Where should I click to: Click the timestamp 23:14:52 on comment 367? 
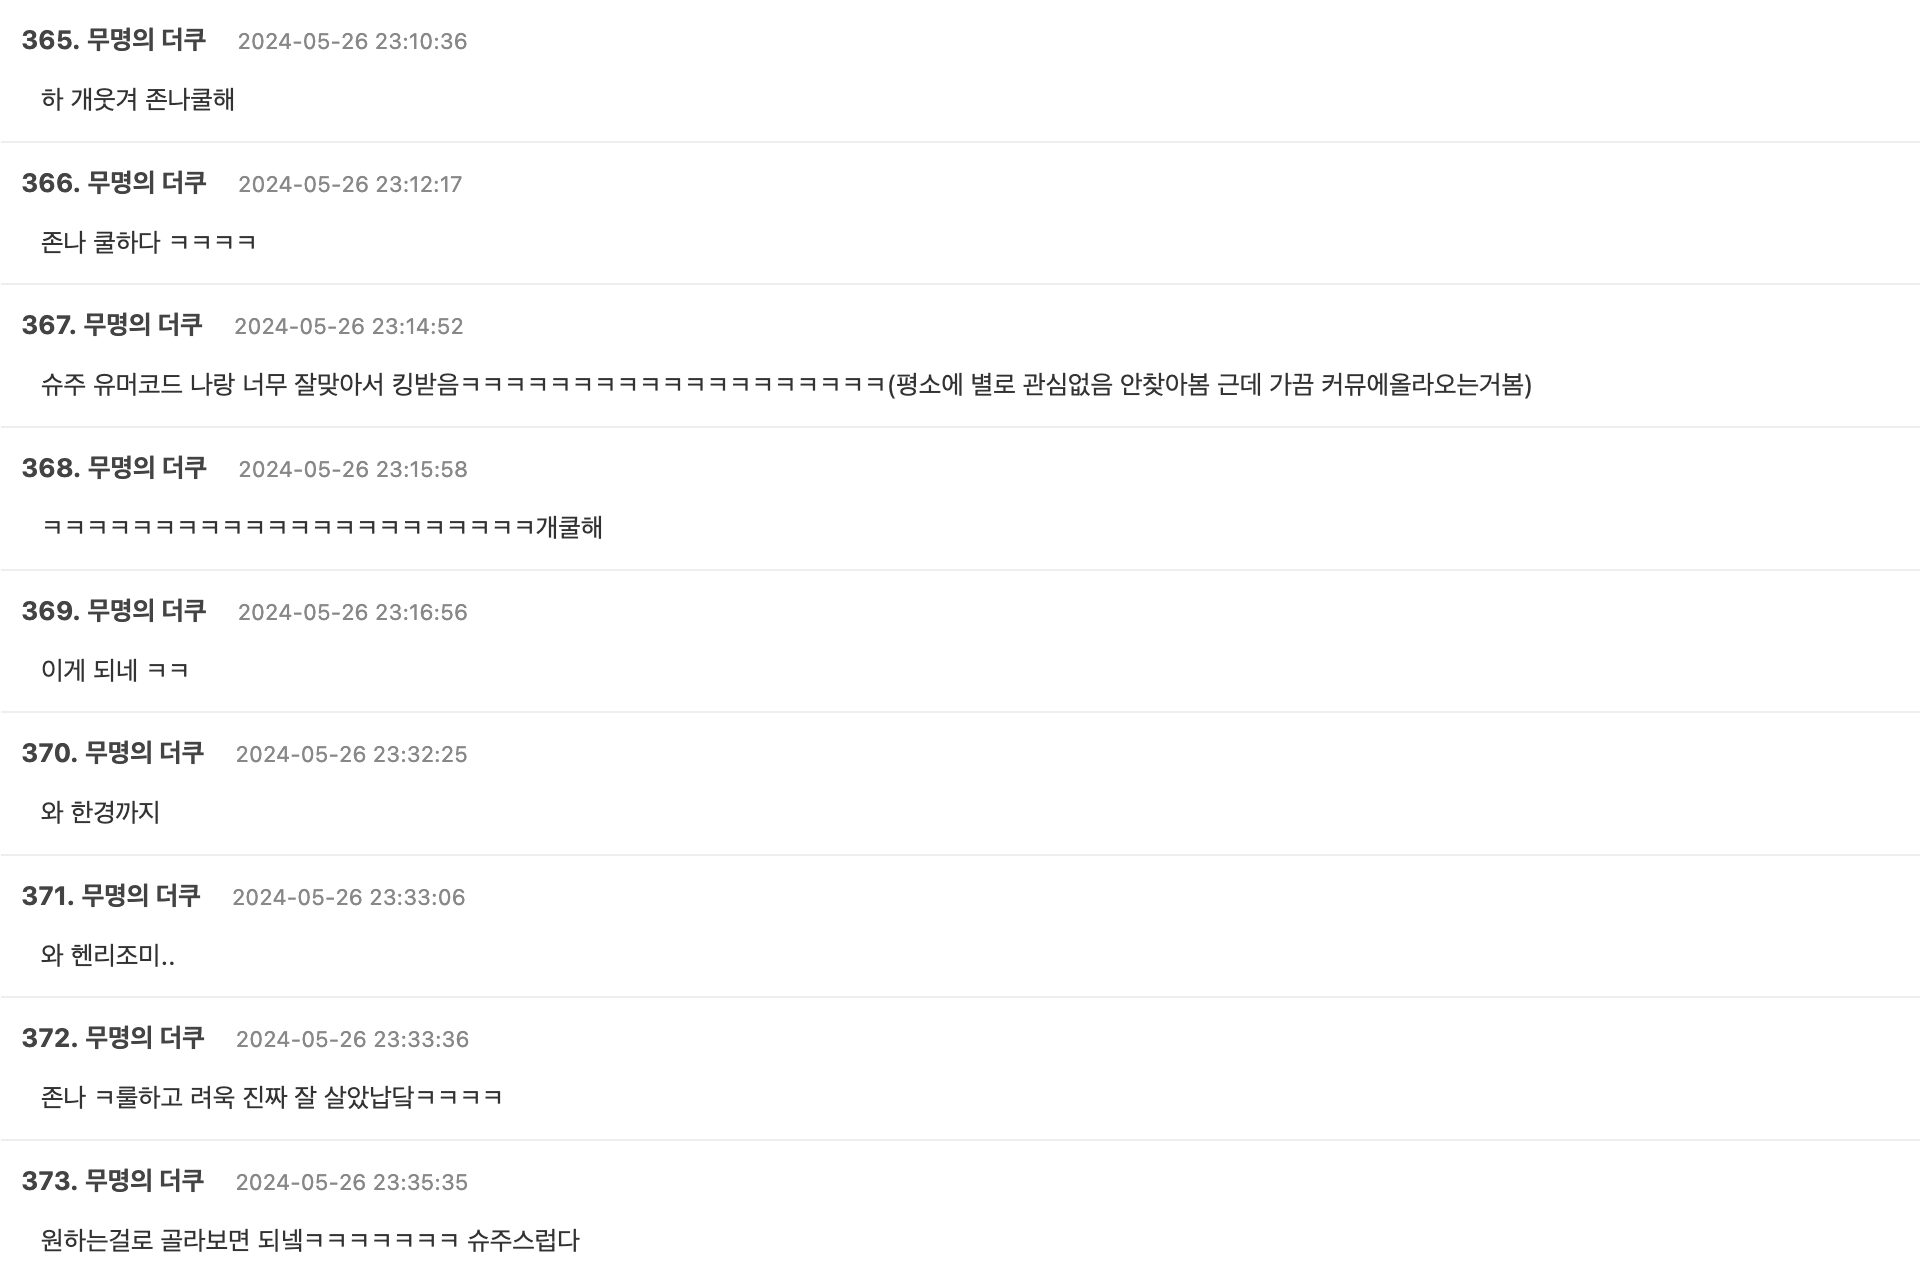click(348, 326)
